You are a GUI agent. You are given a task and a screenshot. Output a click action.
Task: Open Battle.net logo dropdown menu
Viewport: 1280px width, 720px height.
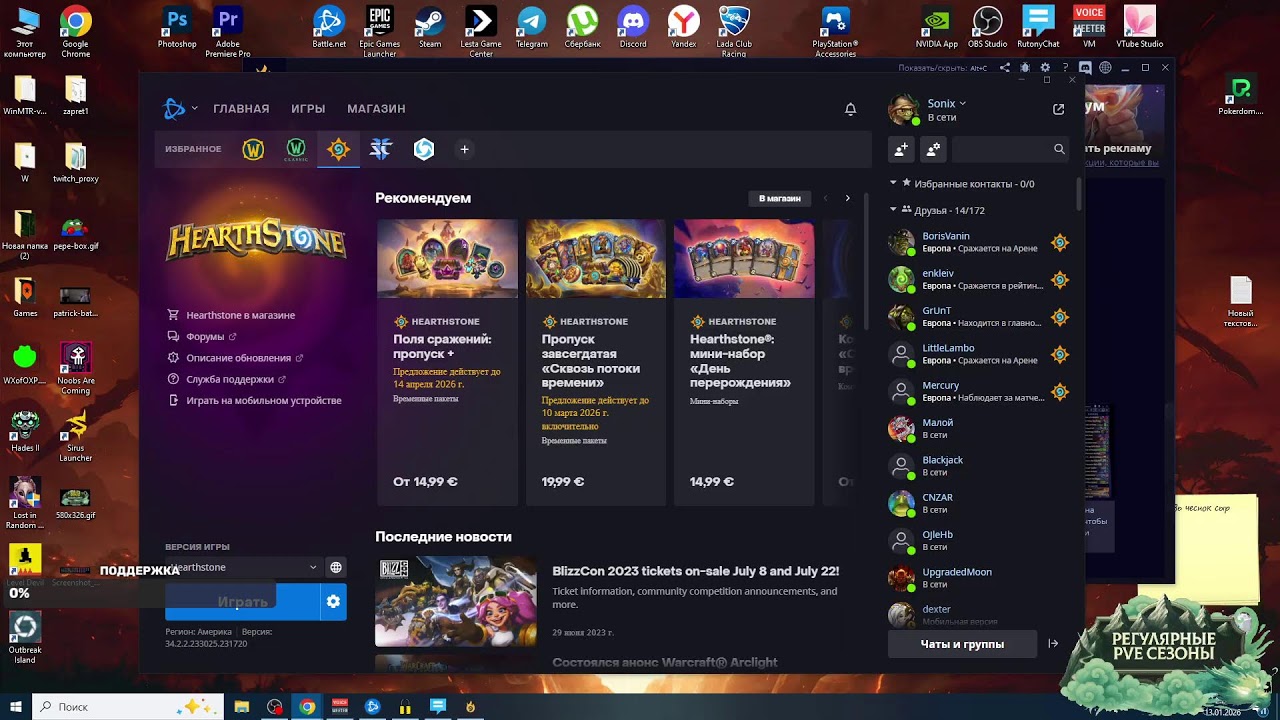pos(180,109)
